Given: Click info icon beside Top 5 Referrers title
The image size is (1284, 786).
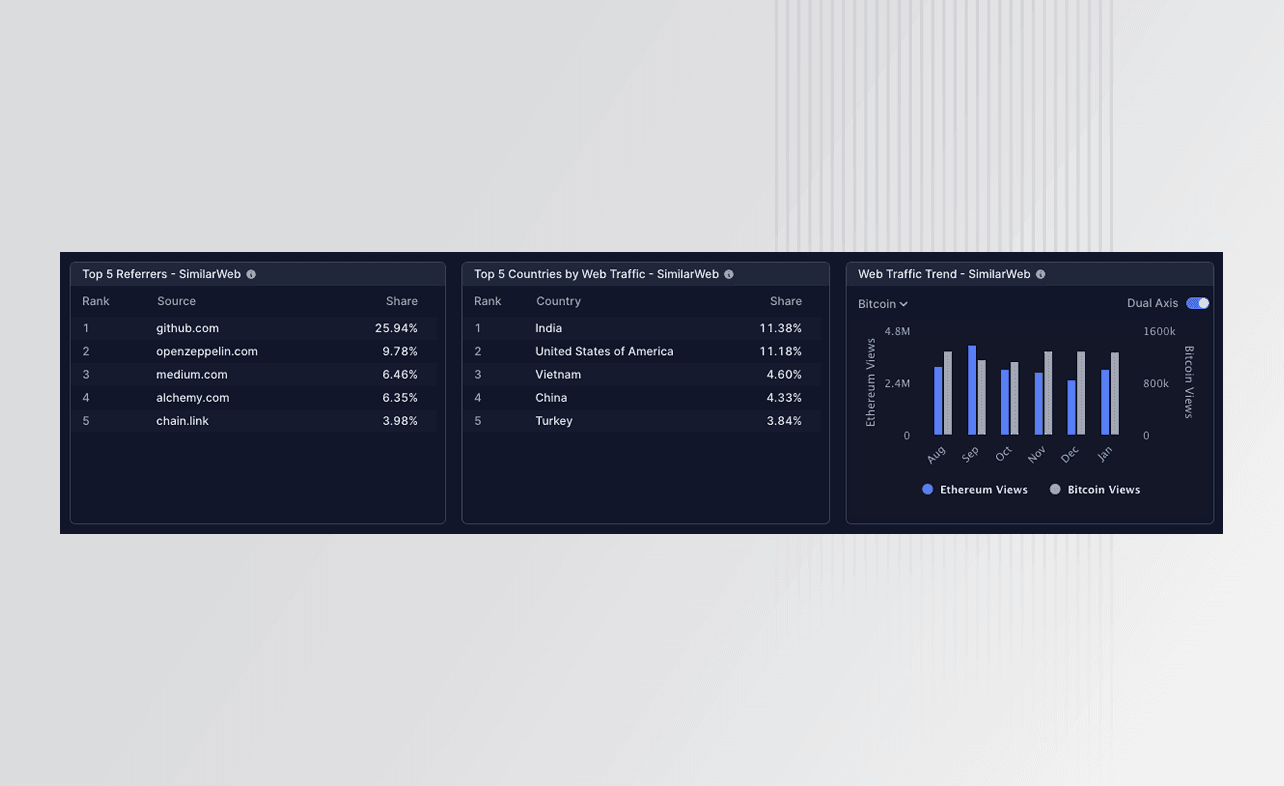Looking at the screenshot, I should (251, 274).
